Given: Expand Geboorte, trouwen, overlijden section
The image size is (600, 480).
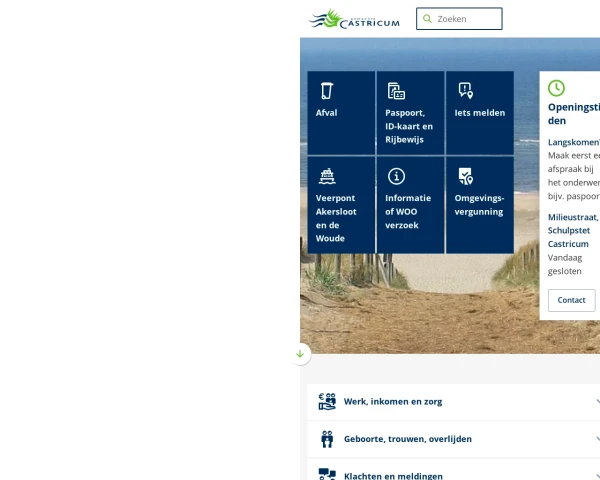Looking at the screenshot, I should coord(453,439).
